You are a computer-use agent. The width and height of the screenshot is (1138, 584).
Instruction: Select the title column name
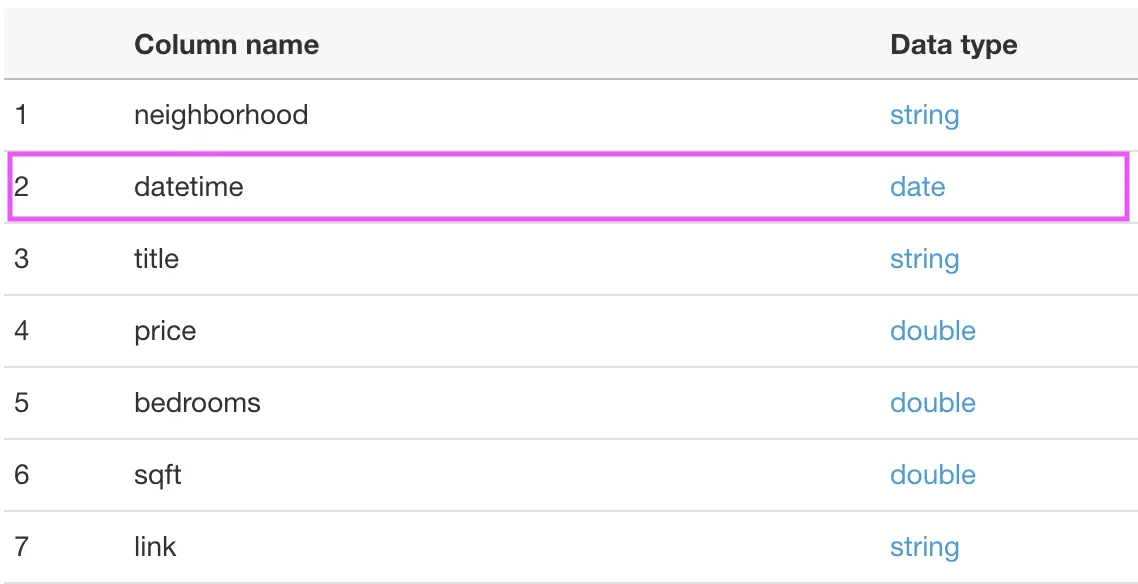(x=156, y=259)
